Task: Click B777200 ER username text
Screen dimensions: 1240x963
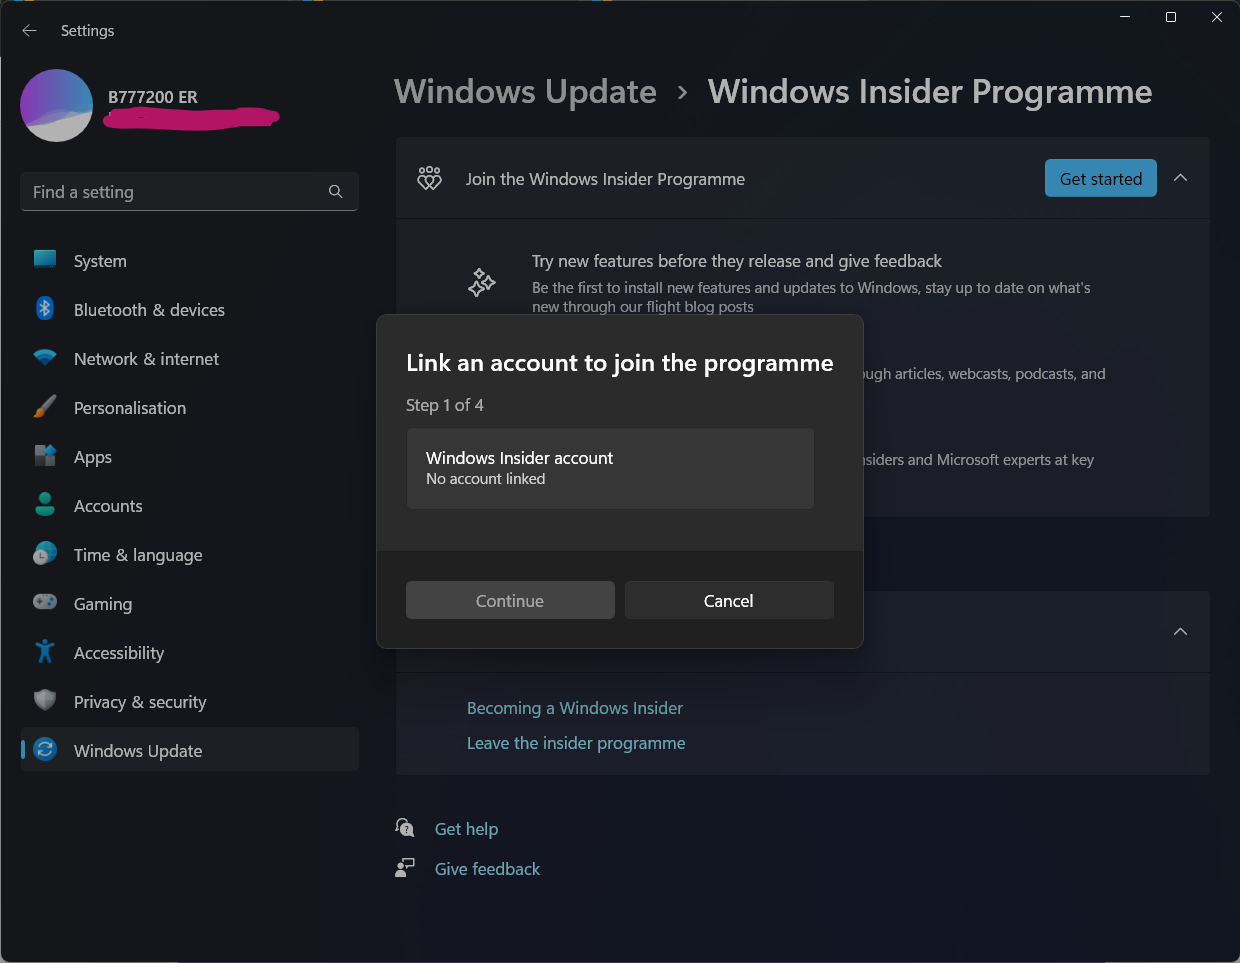Action: point(153,97)
